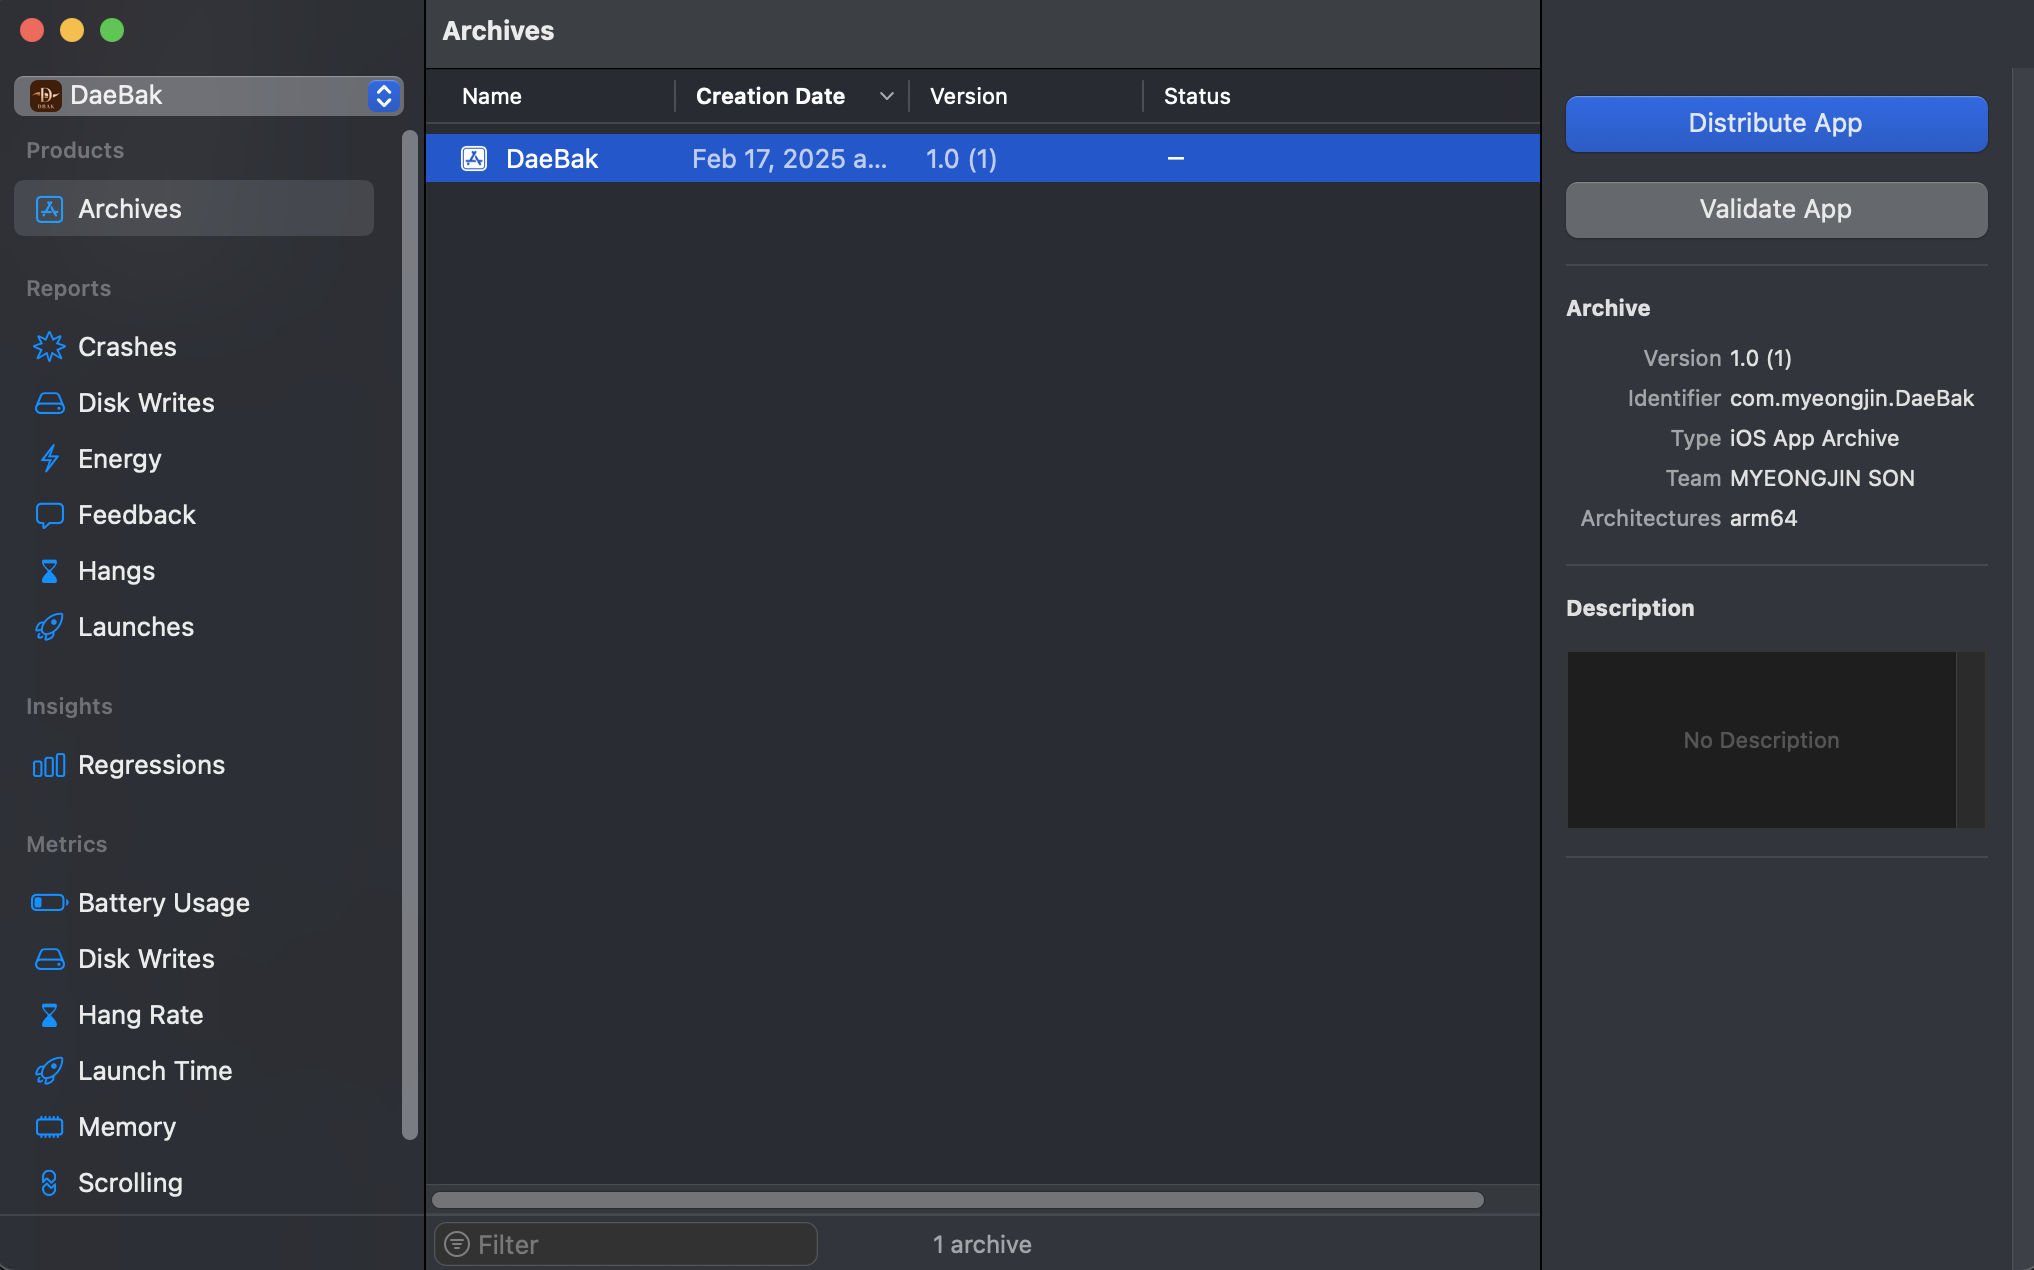Select the DaeBak archive row name
Screen dimensions: 2034x1270
point(552,158)
